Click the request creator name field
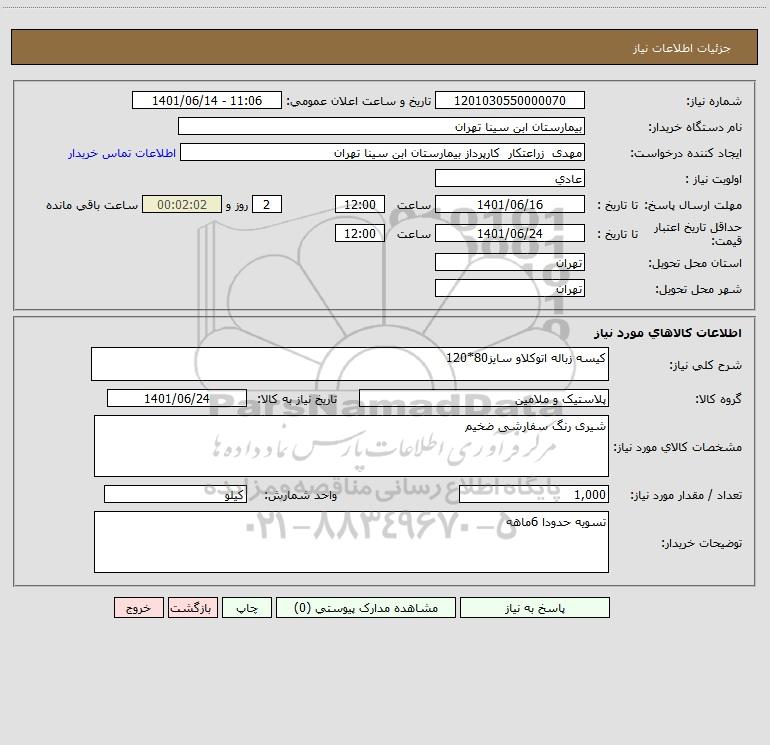The height and width of the screenshot is (745, 770). click(x=383, y=153)
